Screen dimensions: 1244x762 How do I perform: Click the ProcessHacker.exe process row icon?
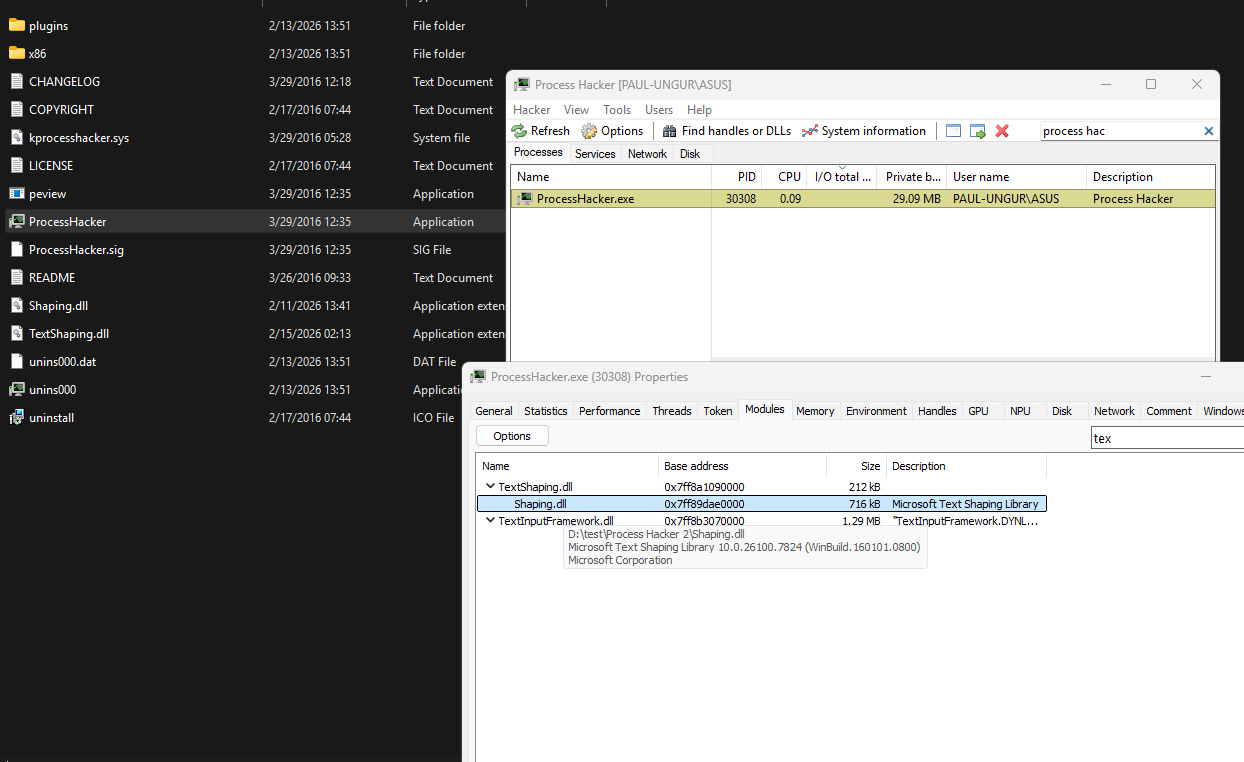(x=525, y=199)
